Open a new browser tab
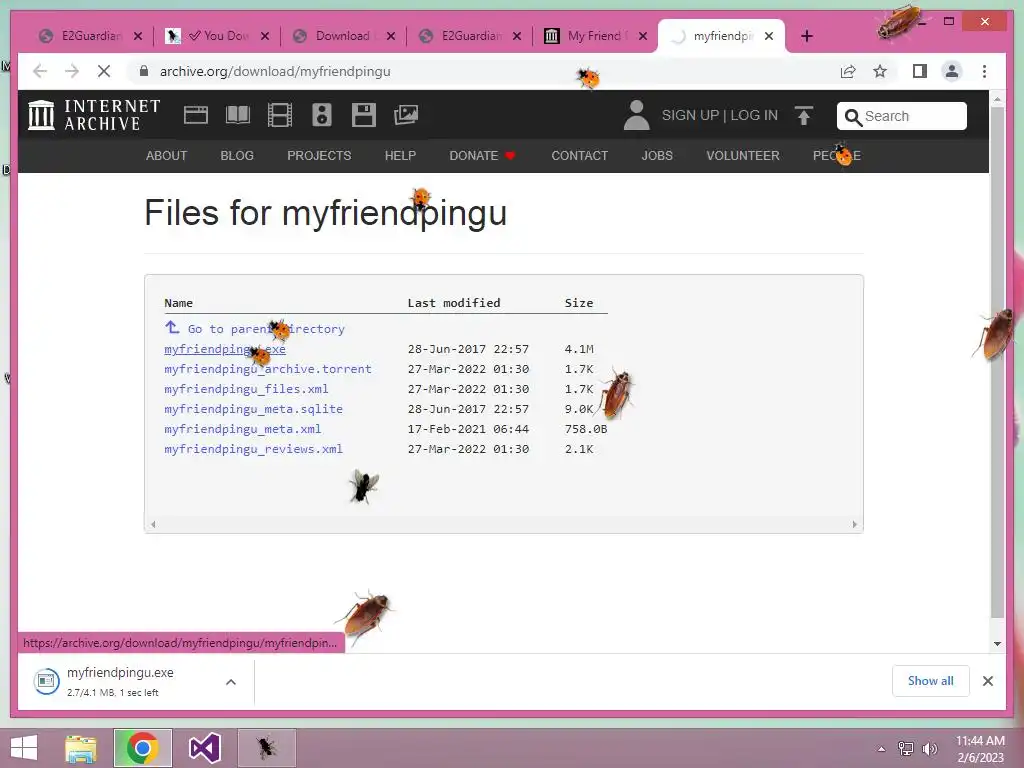 pos(807,37)
